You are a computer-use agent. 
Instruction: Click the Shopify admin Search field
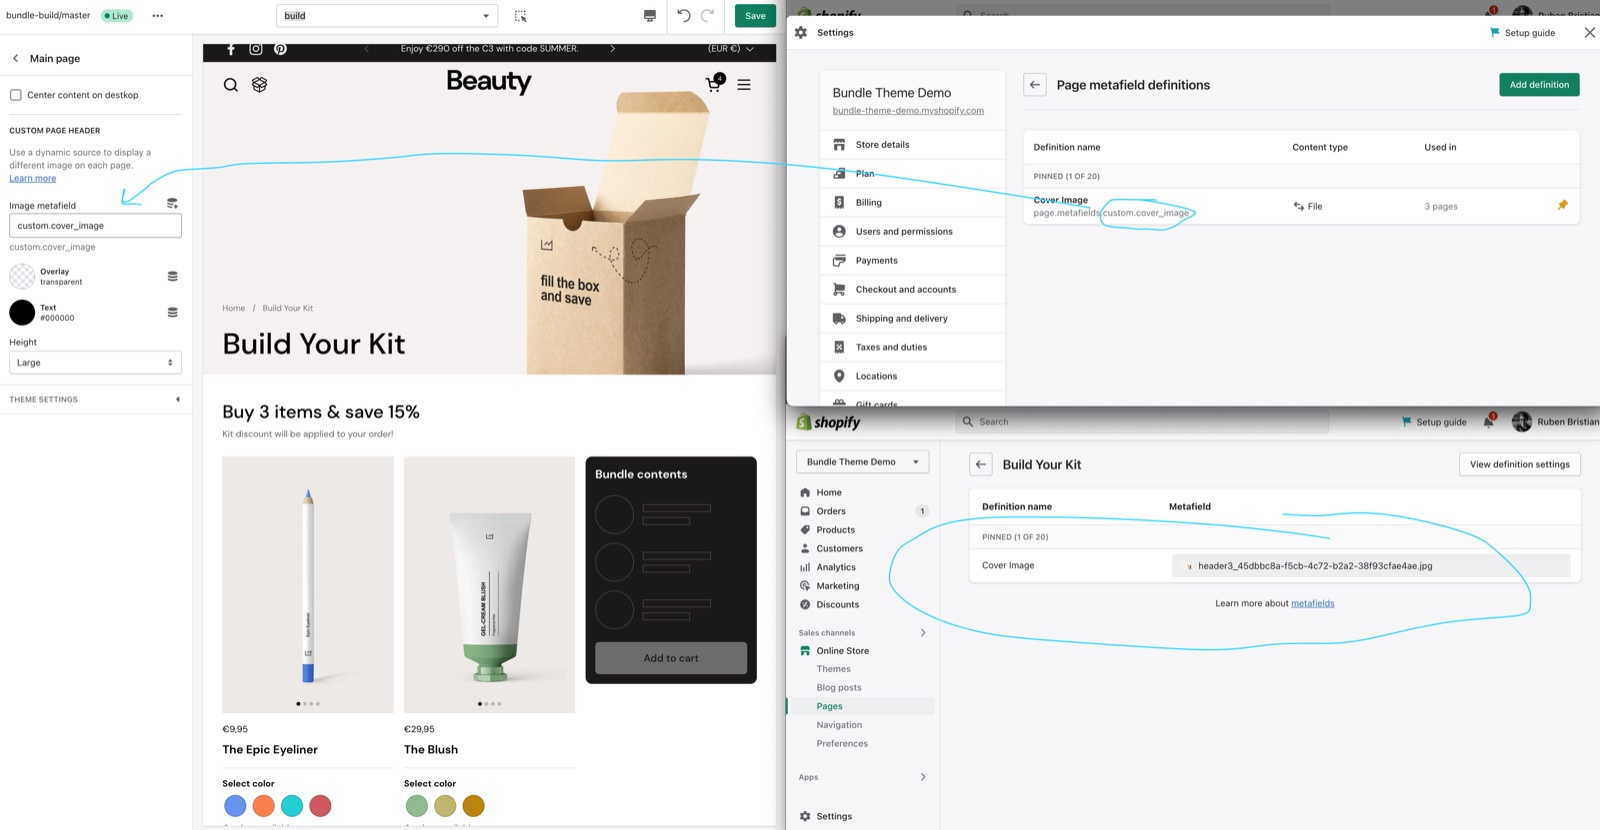pos(1142,422)
